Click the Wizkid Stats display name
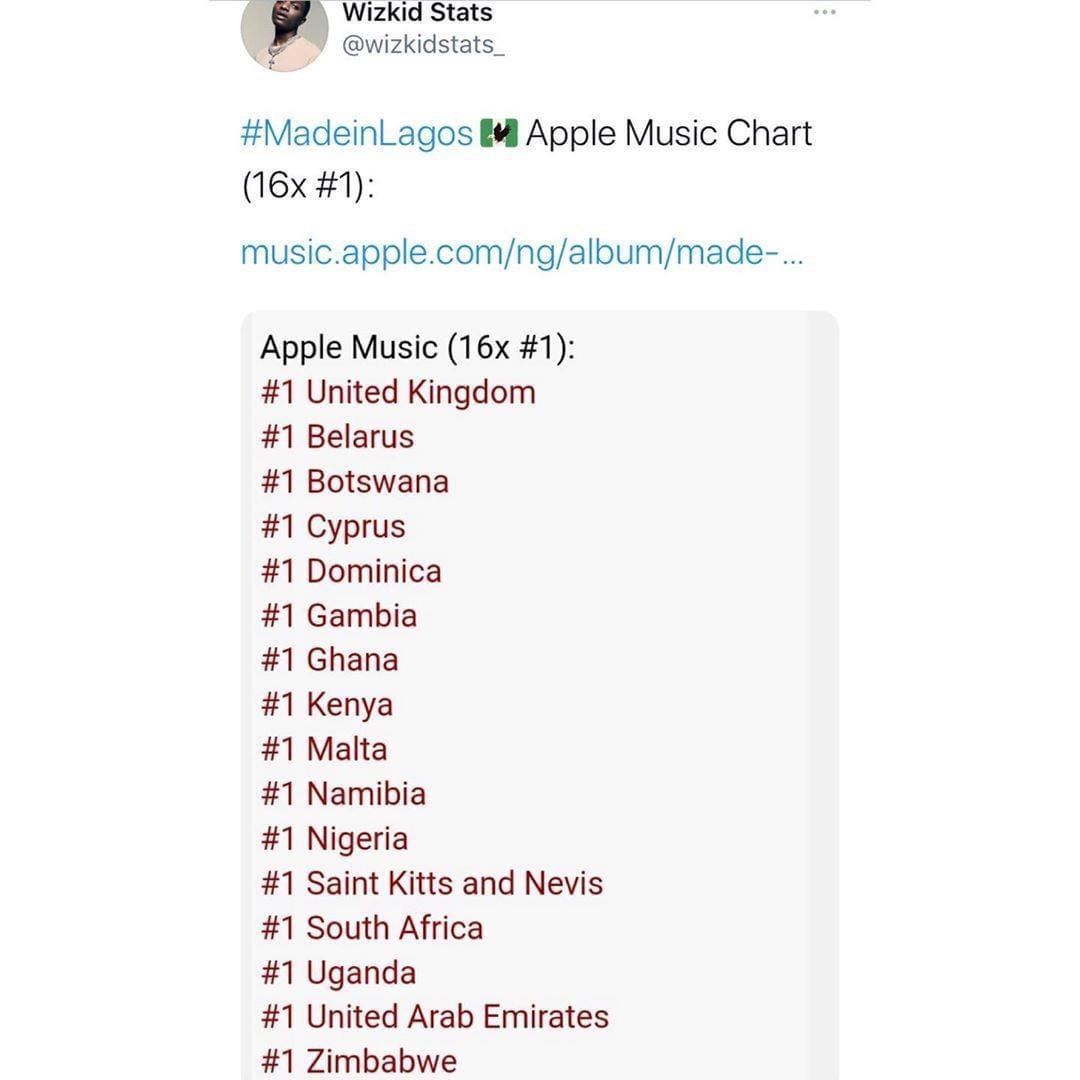1080x1080 pixels. click(417, 13)
